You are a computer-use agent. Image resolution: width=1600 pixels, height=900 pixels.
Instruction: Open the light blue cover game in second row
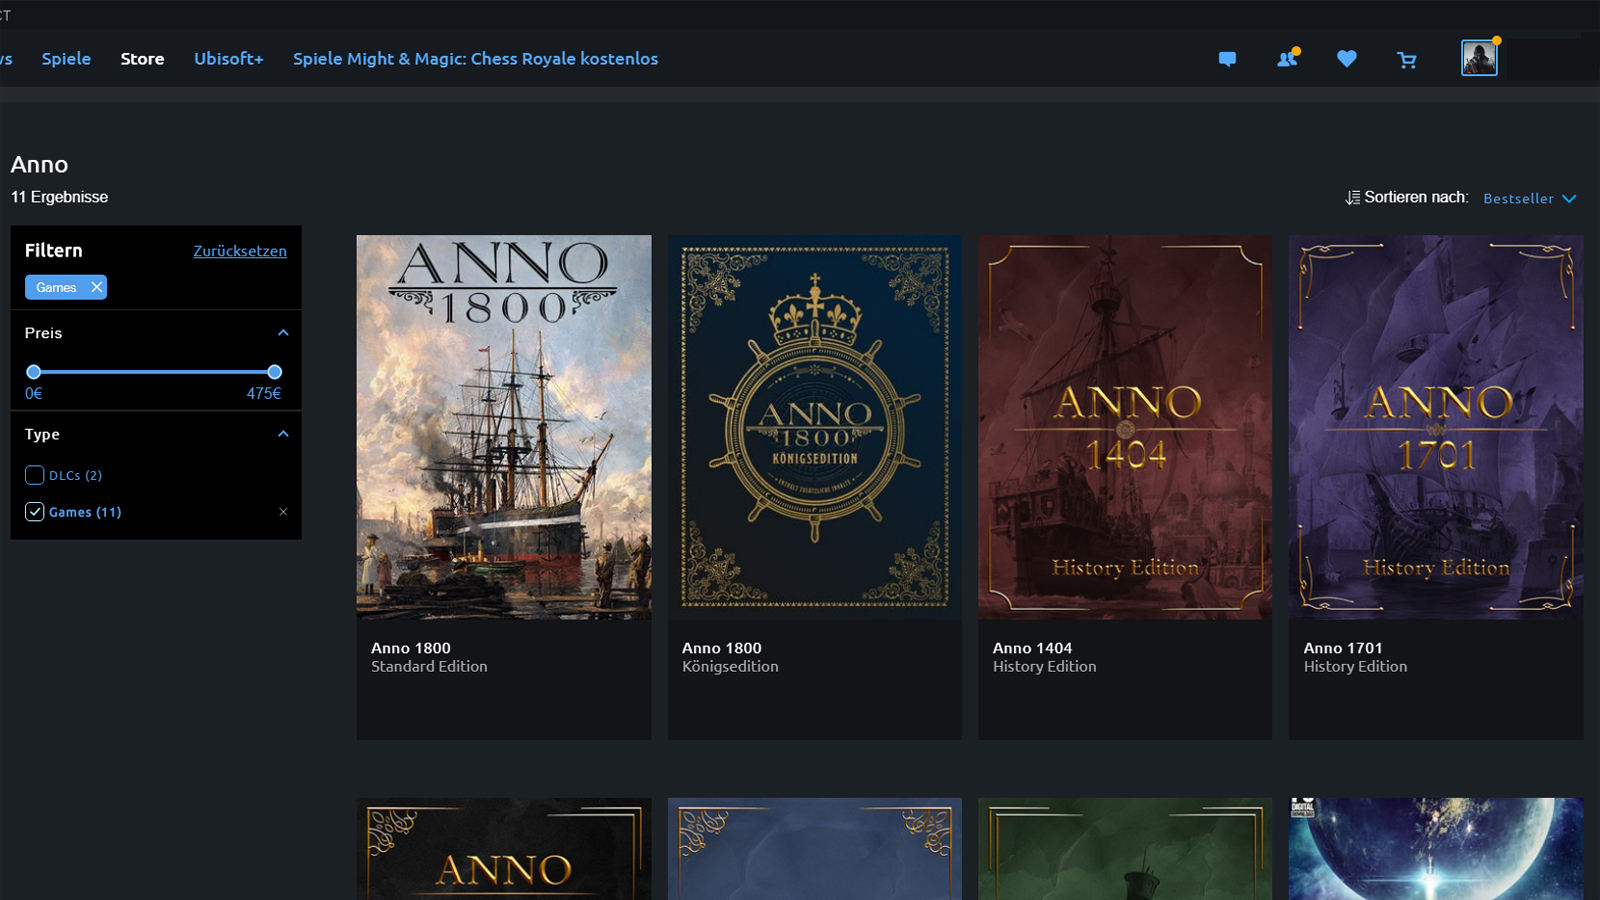tap(815, 849)
